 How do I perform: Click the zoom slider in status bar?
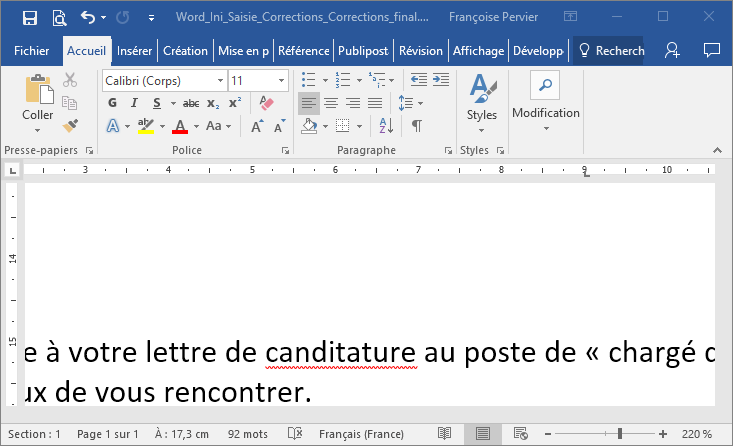(620, 434)
